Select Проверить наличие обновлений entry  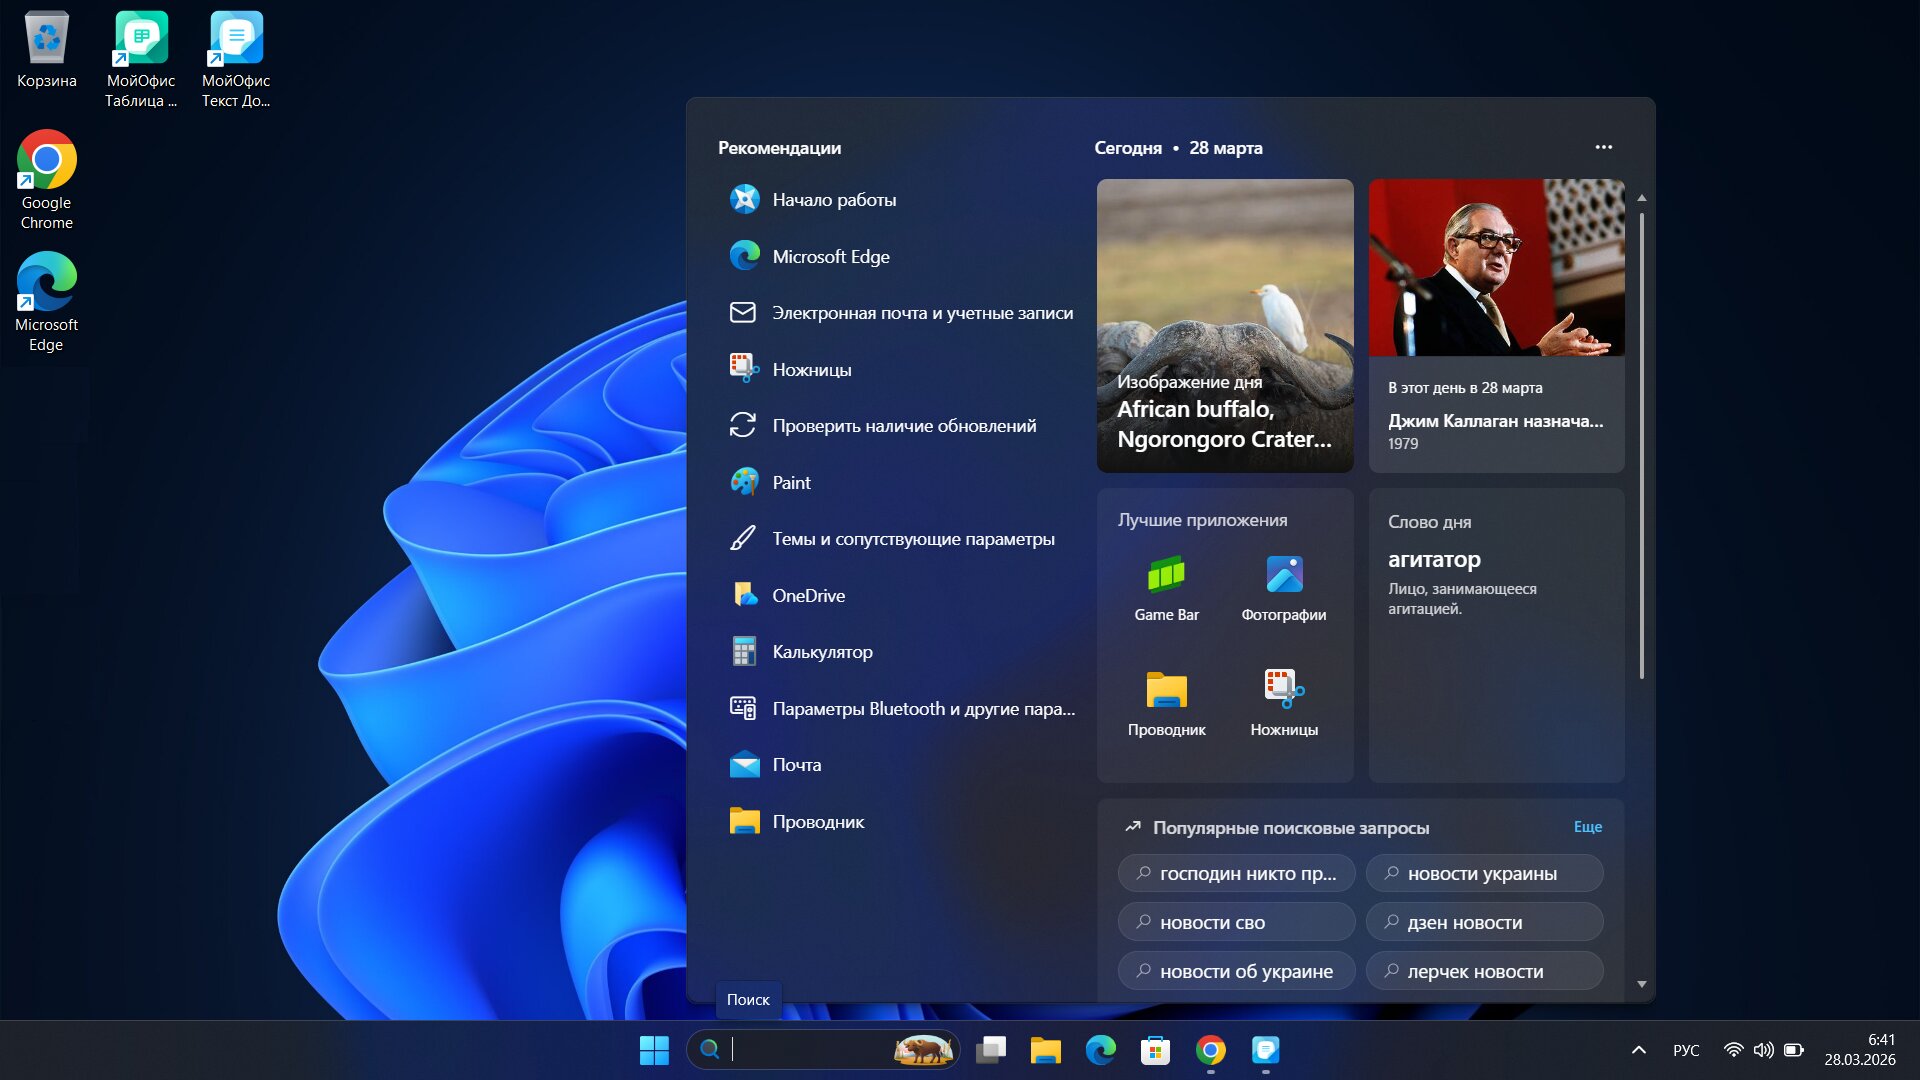(903, 426)
